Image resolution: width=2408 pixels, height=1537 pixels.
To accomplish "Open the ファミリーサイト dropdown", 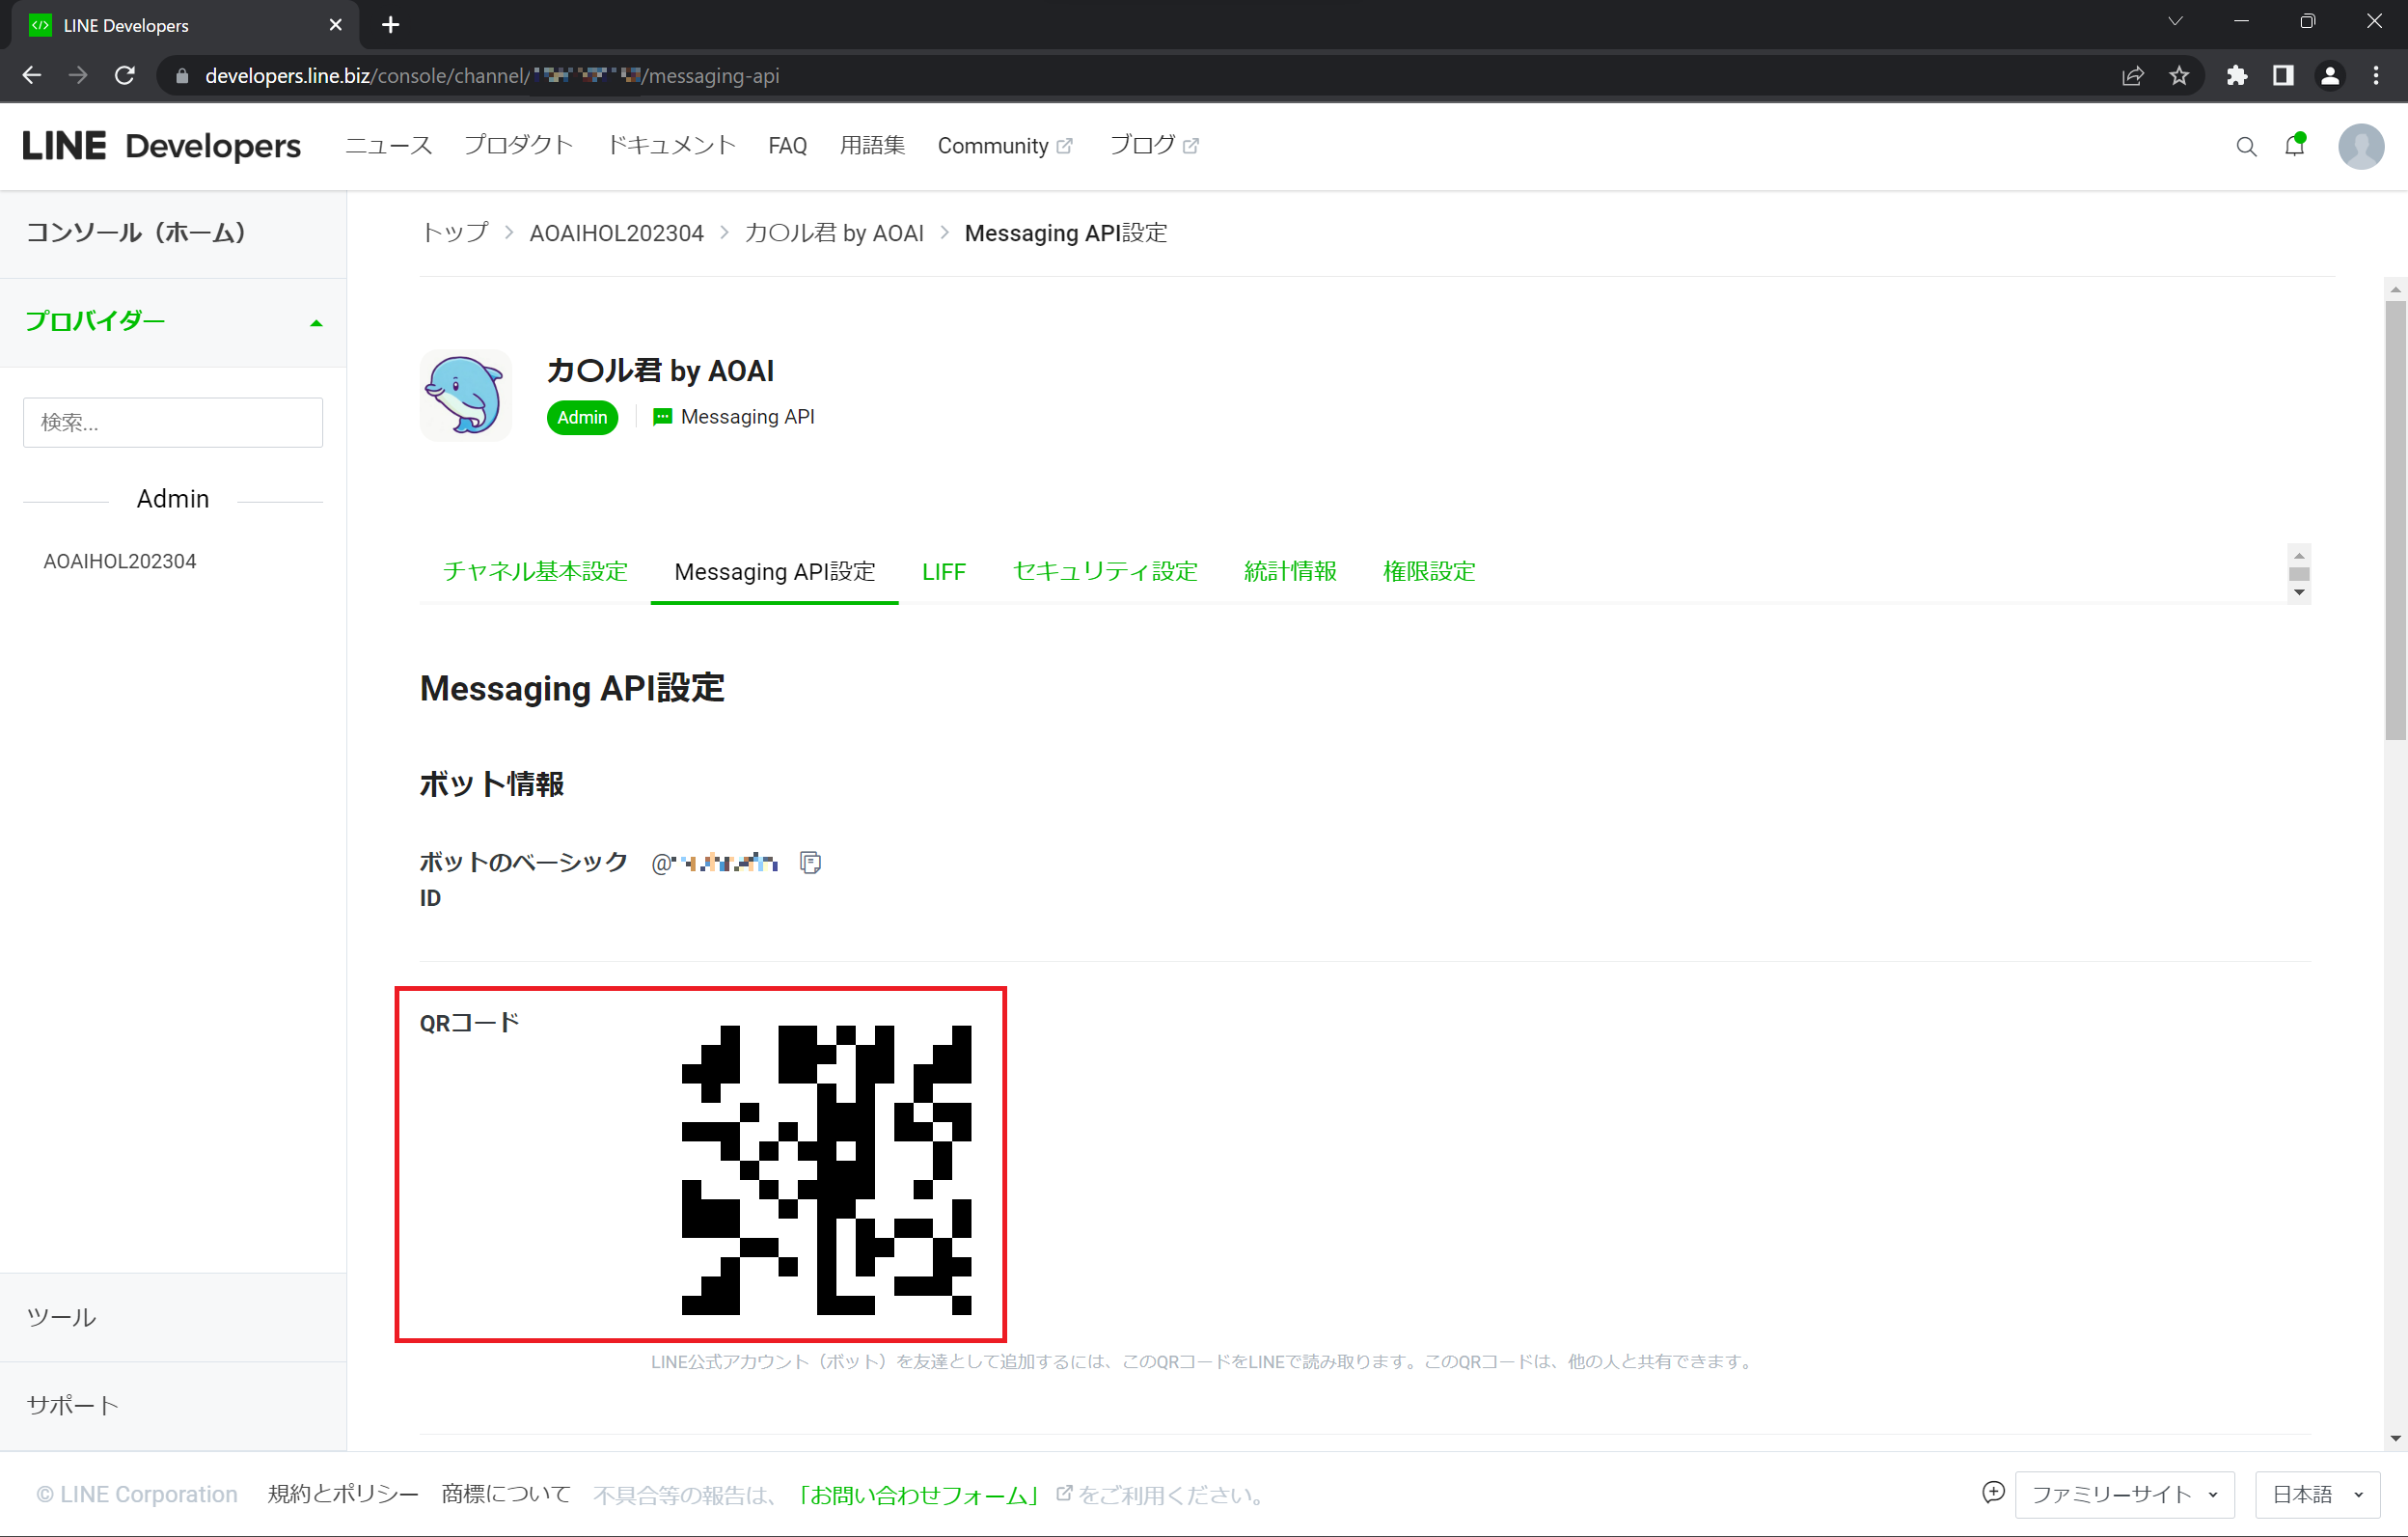I will 2124,1494.
